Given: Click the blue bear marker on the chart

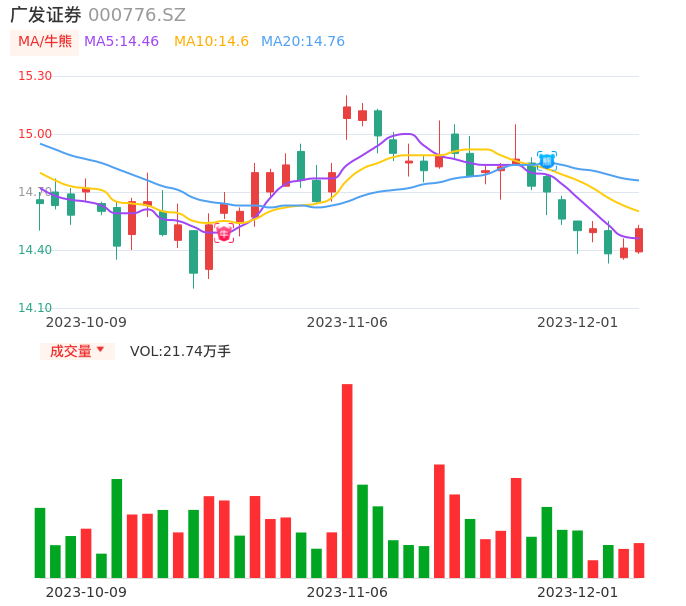Looking at the screenshot, I should (547, 160).
